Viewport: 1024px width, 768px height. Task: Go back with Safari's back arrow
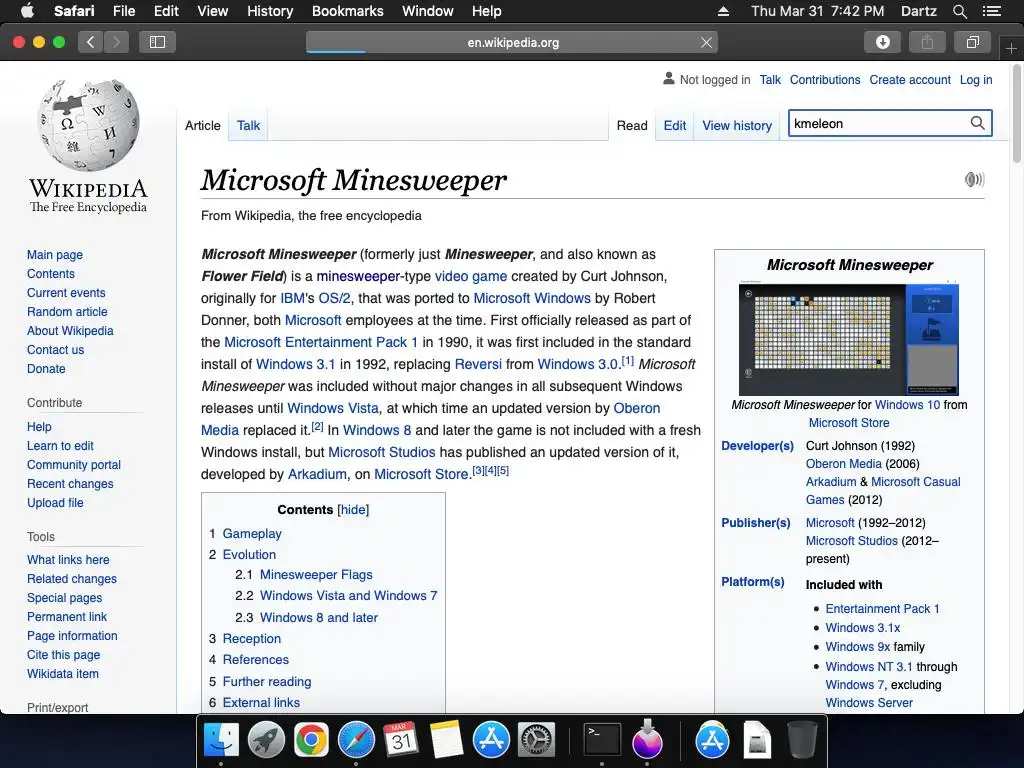point(91,42)
